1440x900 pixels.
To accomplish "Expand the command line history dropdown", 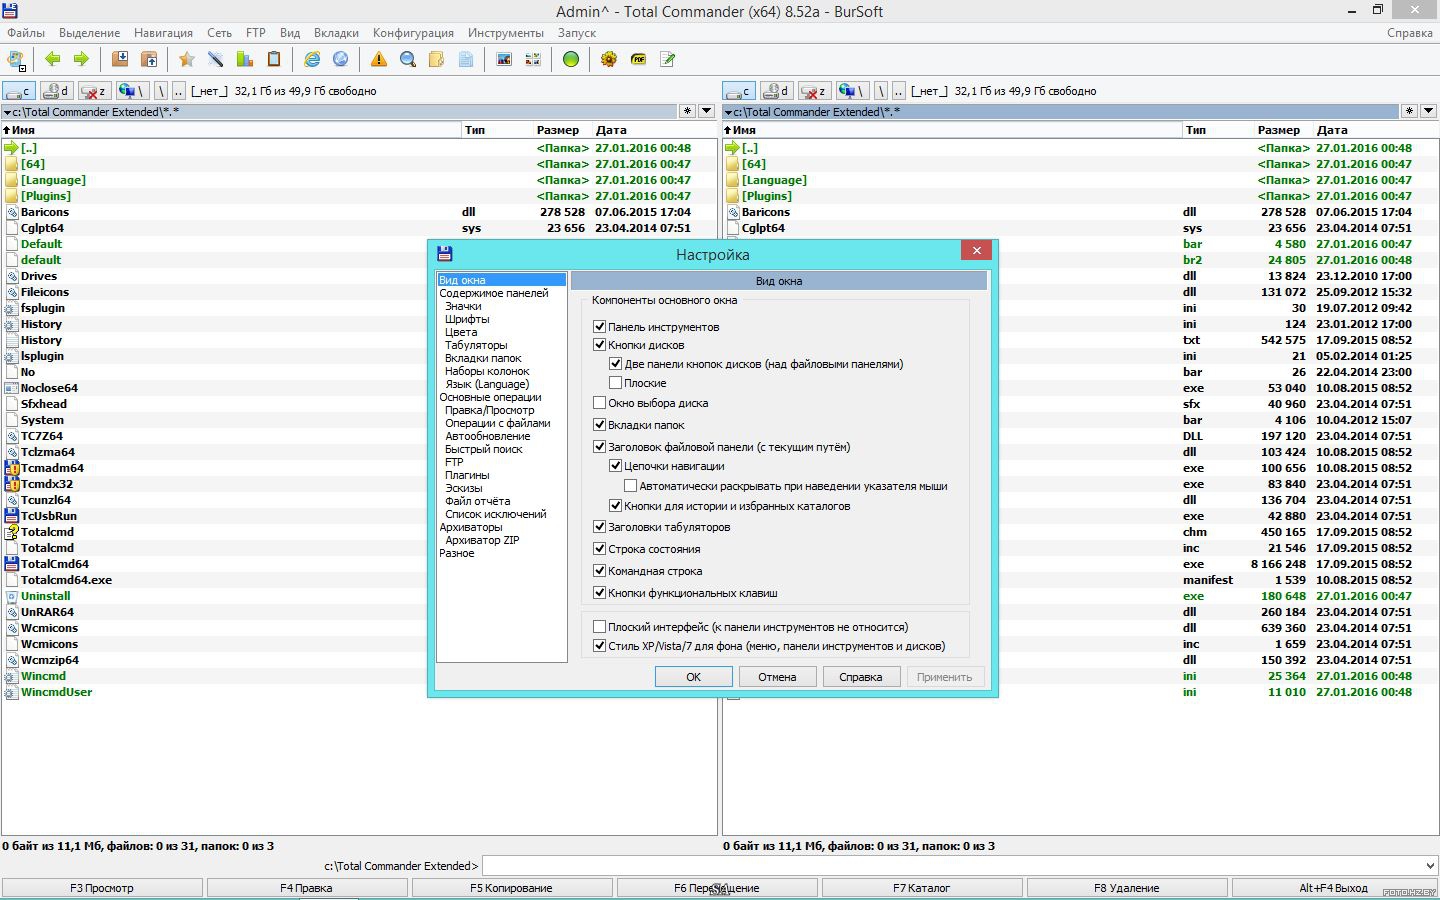I will (x=1429, y=865).
